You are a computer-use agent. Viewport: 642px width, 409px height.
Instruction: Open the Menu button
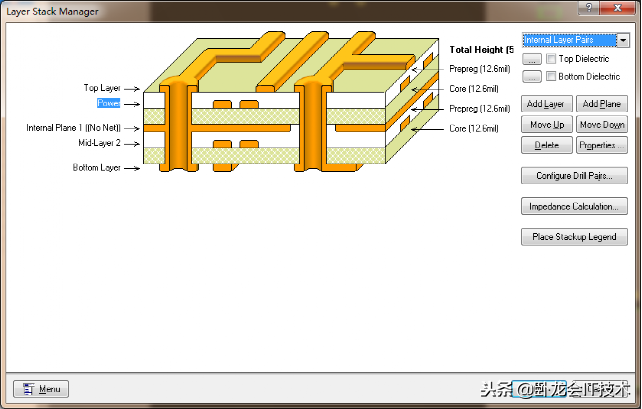41,389
